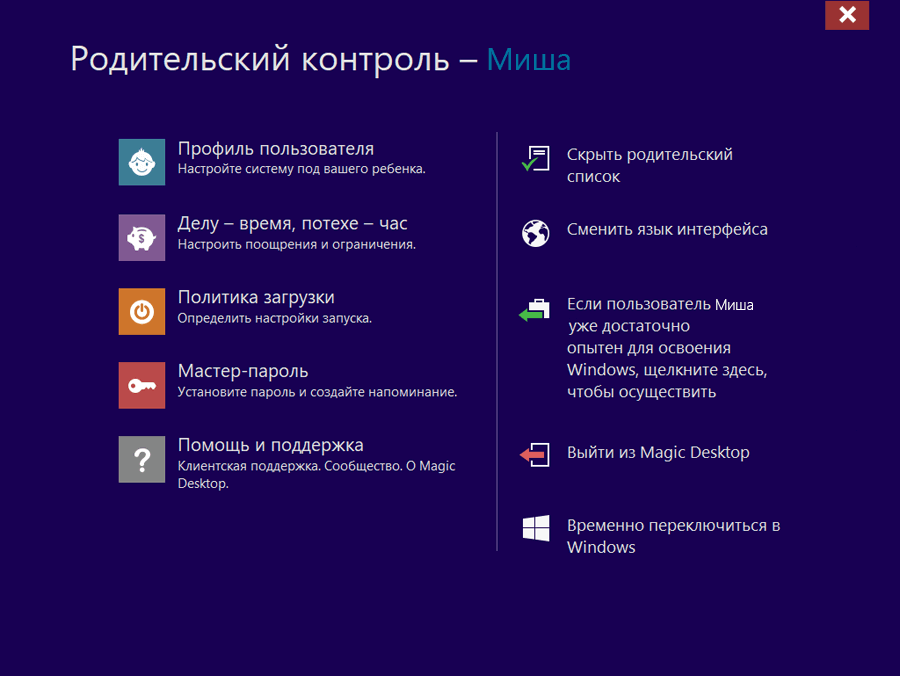Viewport: 900px width, 676px height.
Task: Click the globe icon to change language
Action: click(536, 233)
